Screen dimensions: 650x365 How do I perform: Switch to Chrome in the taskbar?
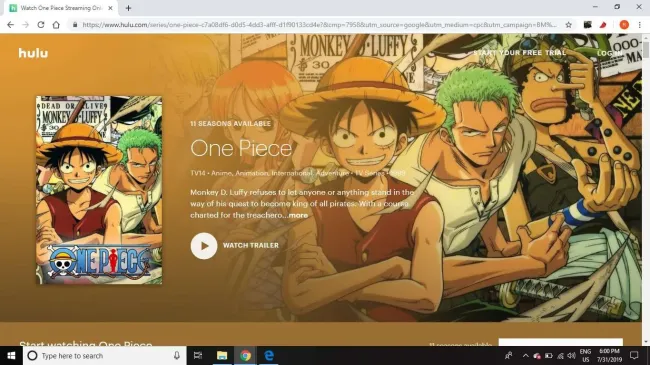click(x=245, y=355)
